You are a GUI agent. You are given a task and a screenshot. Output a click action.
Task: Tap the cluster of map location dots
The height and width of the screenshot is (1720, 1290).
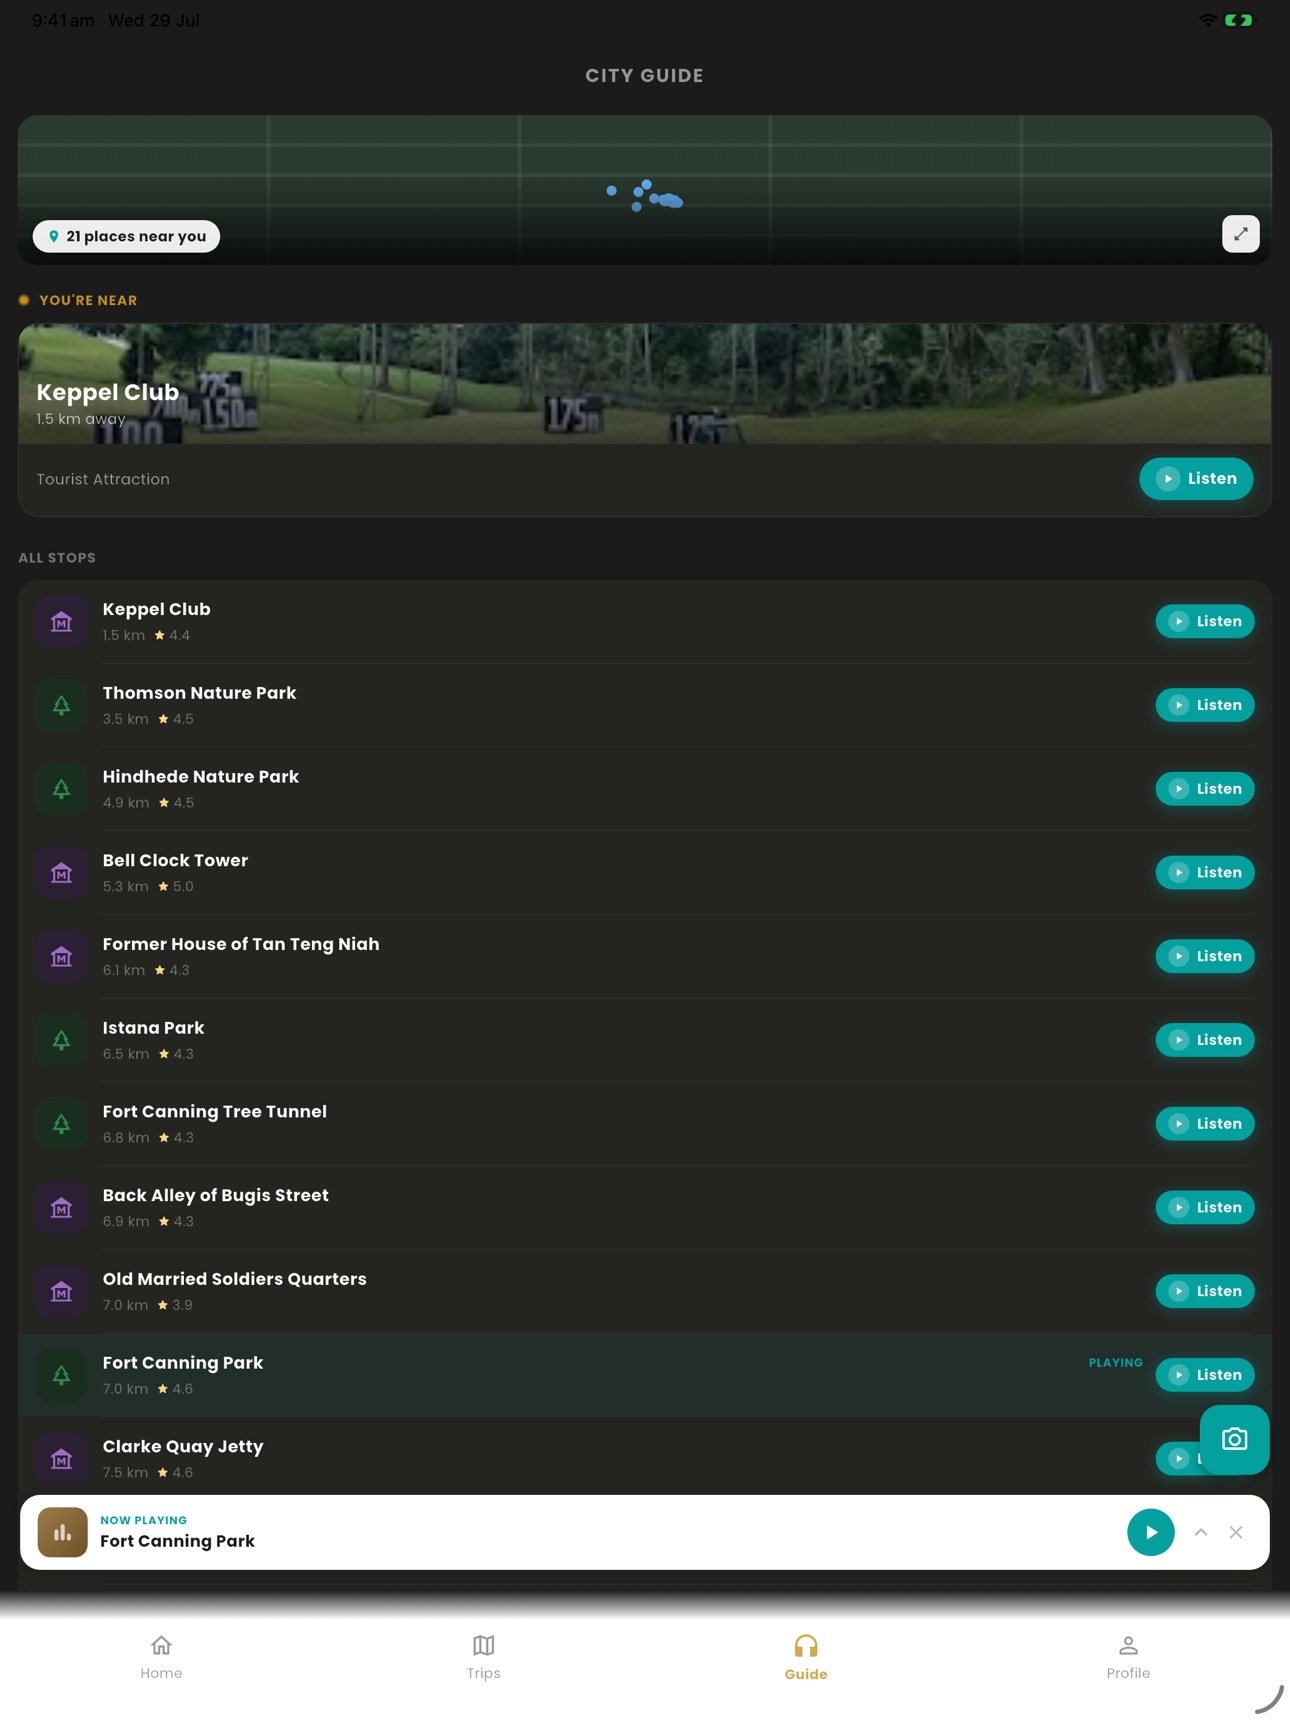tap(645, 195)
